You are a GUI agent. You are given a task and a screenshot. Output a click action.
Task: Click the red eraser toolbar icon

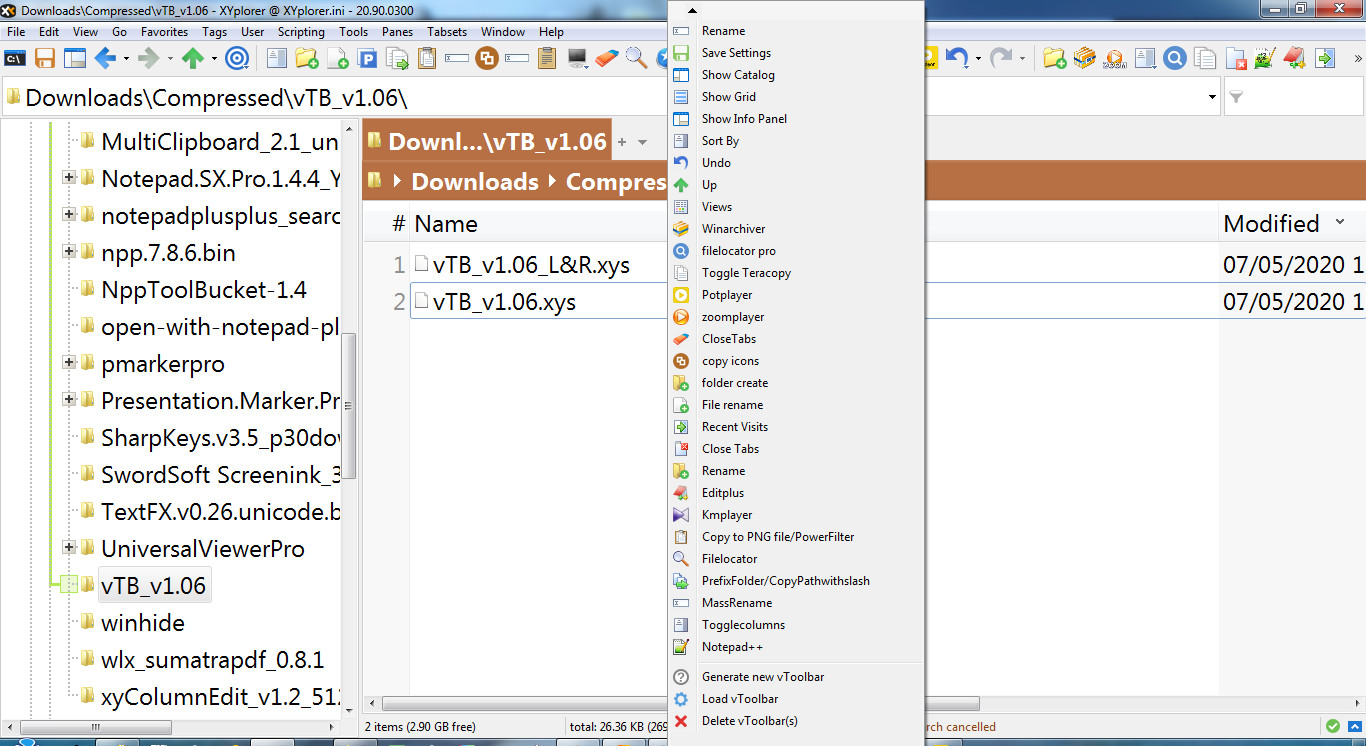607,58
